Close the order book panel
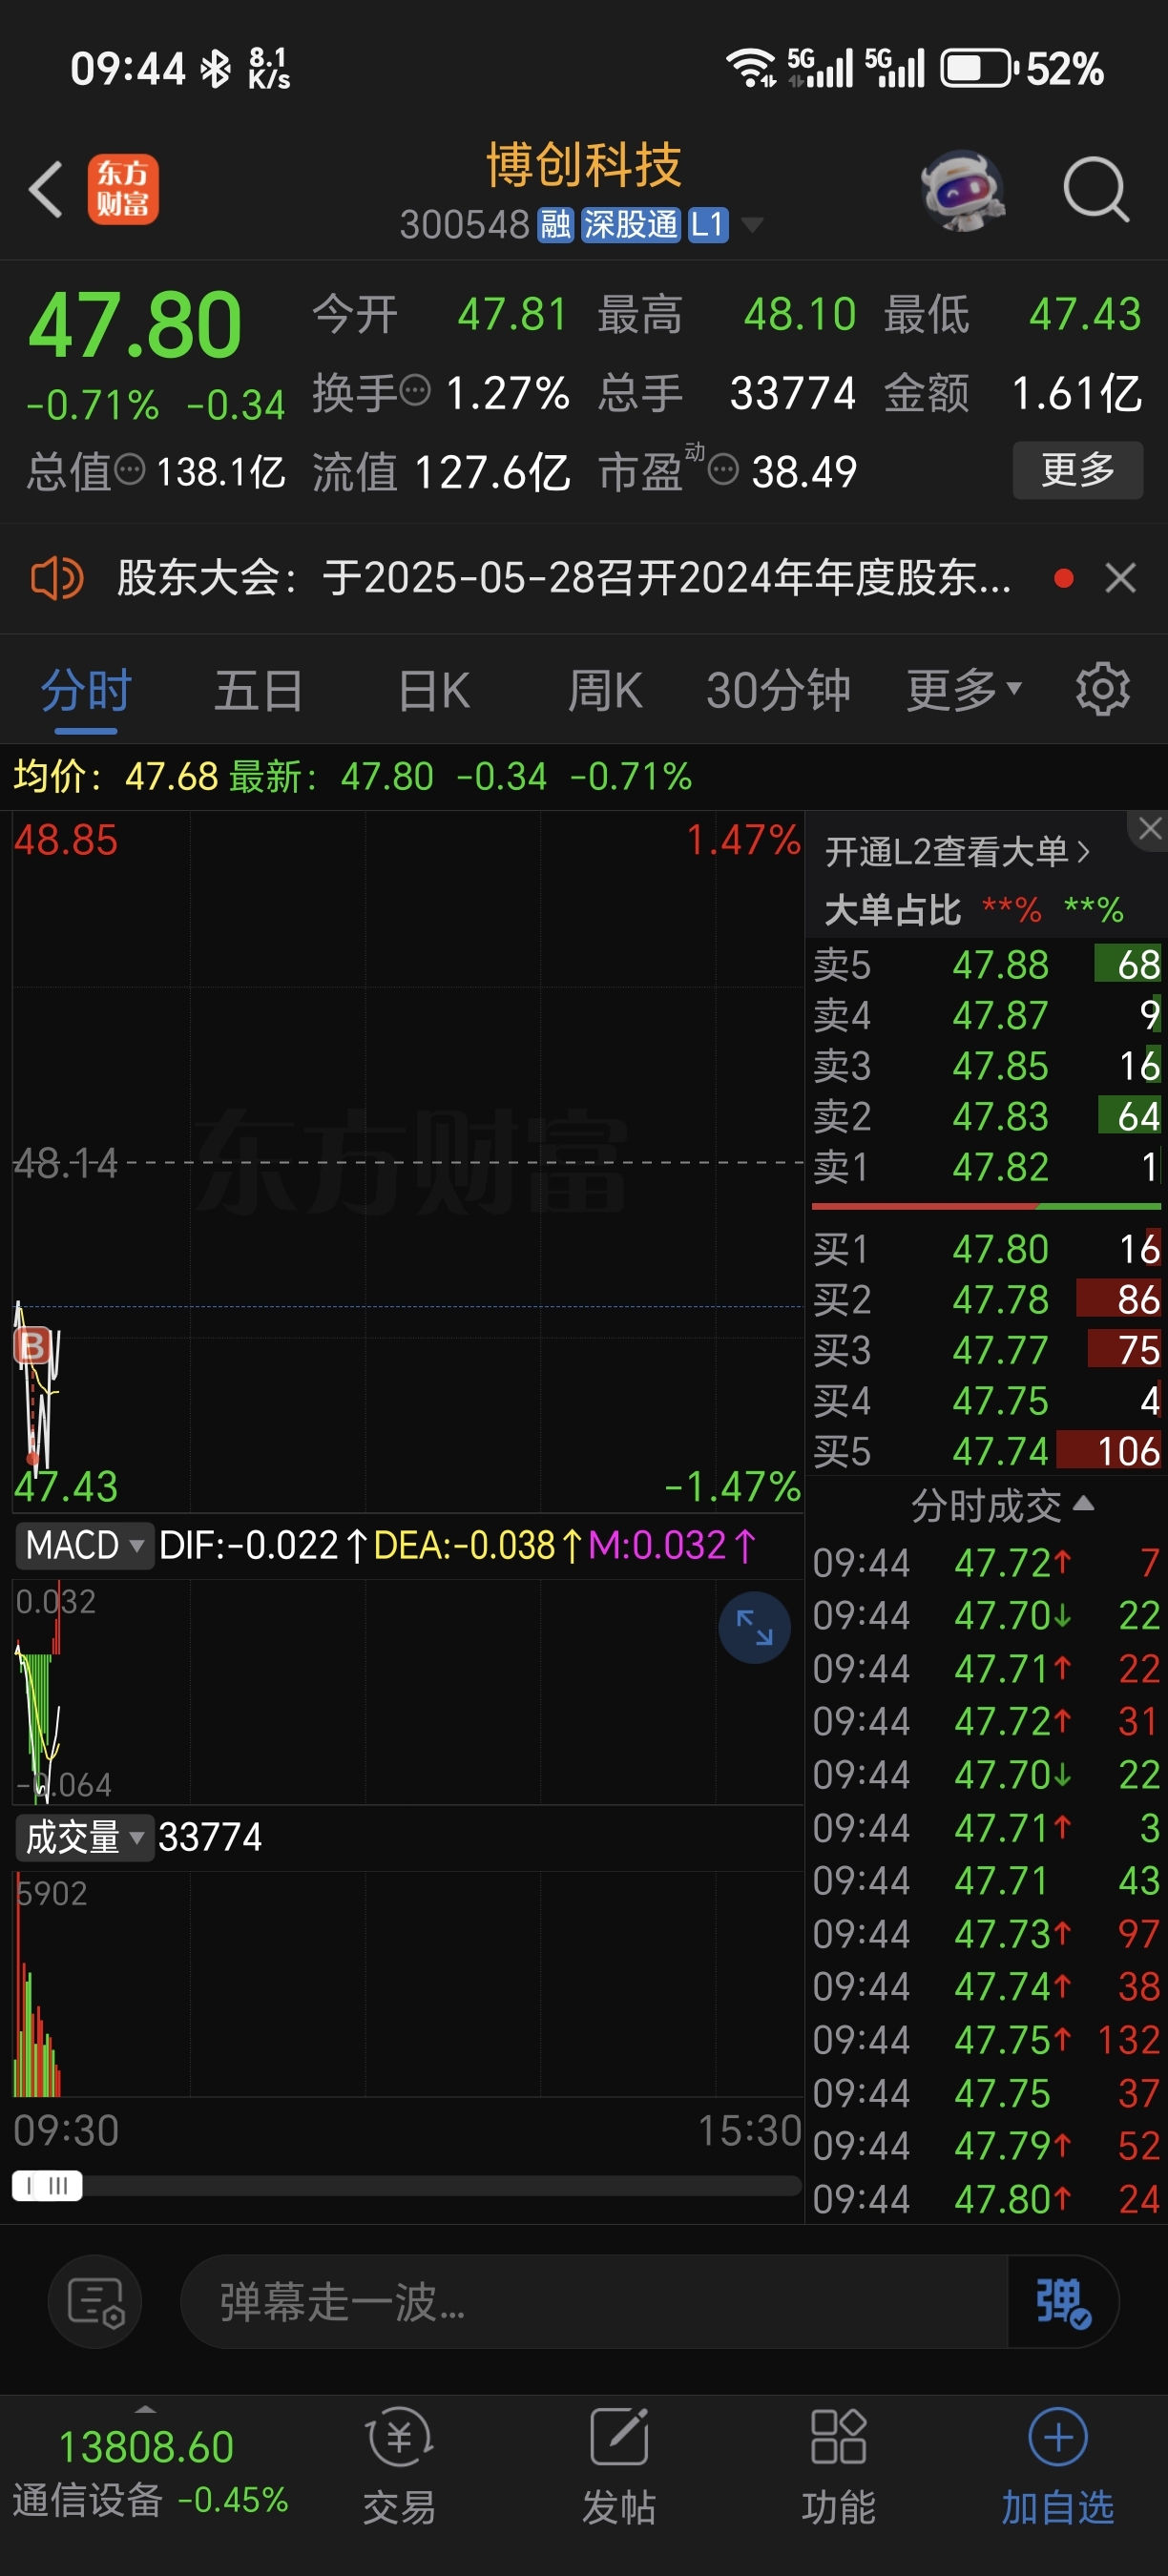The height and width of the screenshot is (2576, 1168). [x=1149, y=829]
